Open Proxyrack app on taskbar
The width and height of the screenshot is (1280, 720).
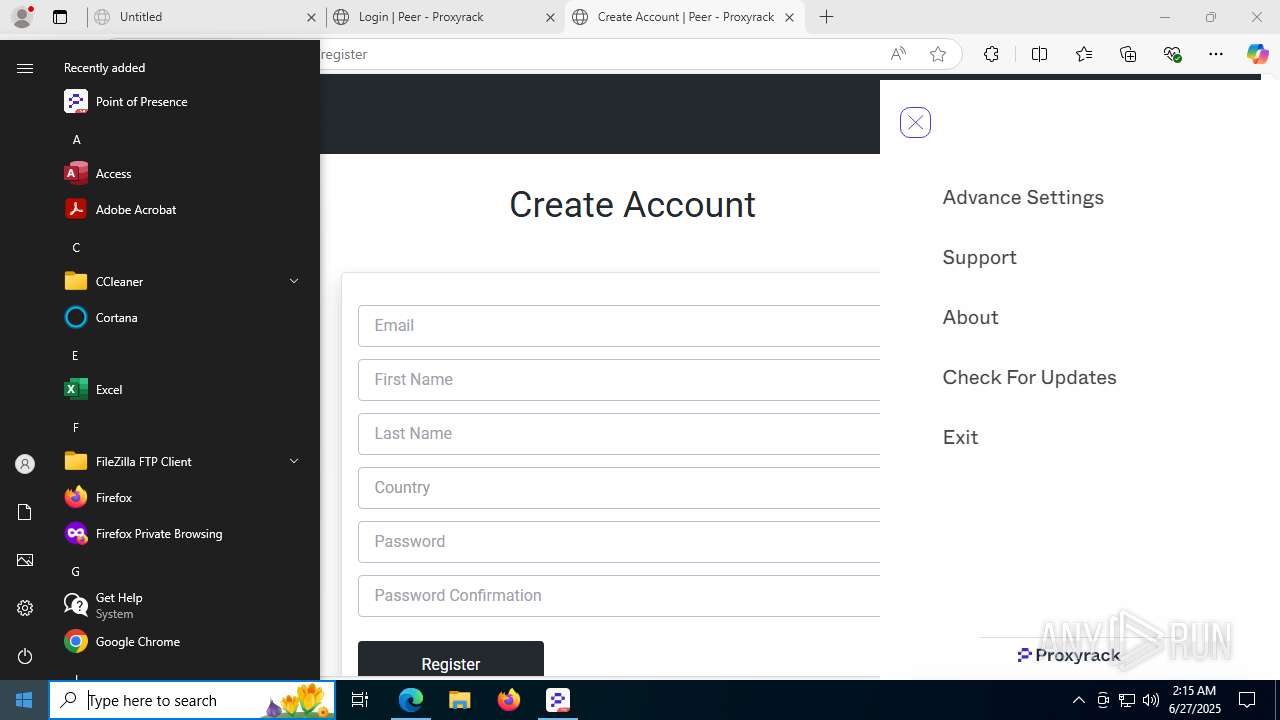tap(558, 700)
